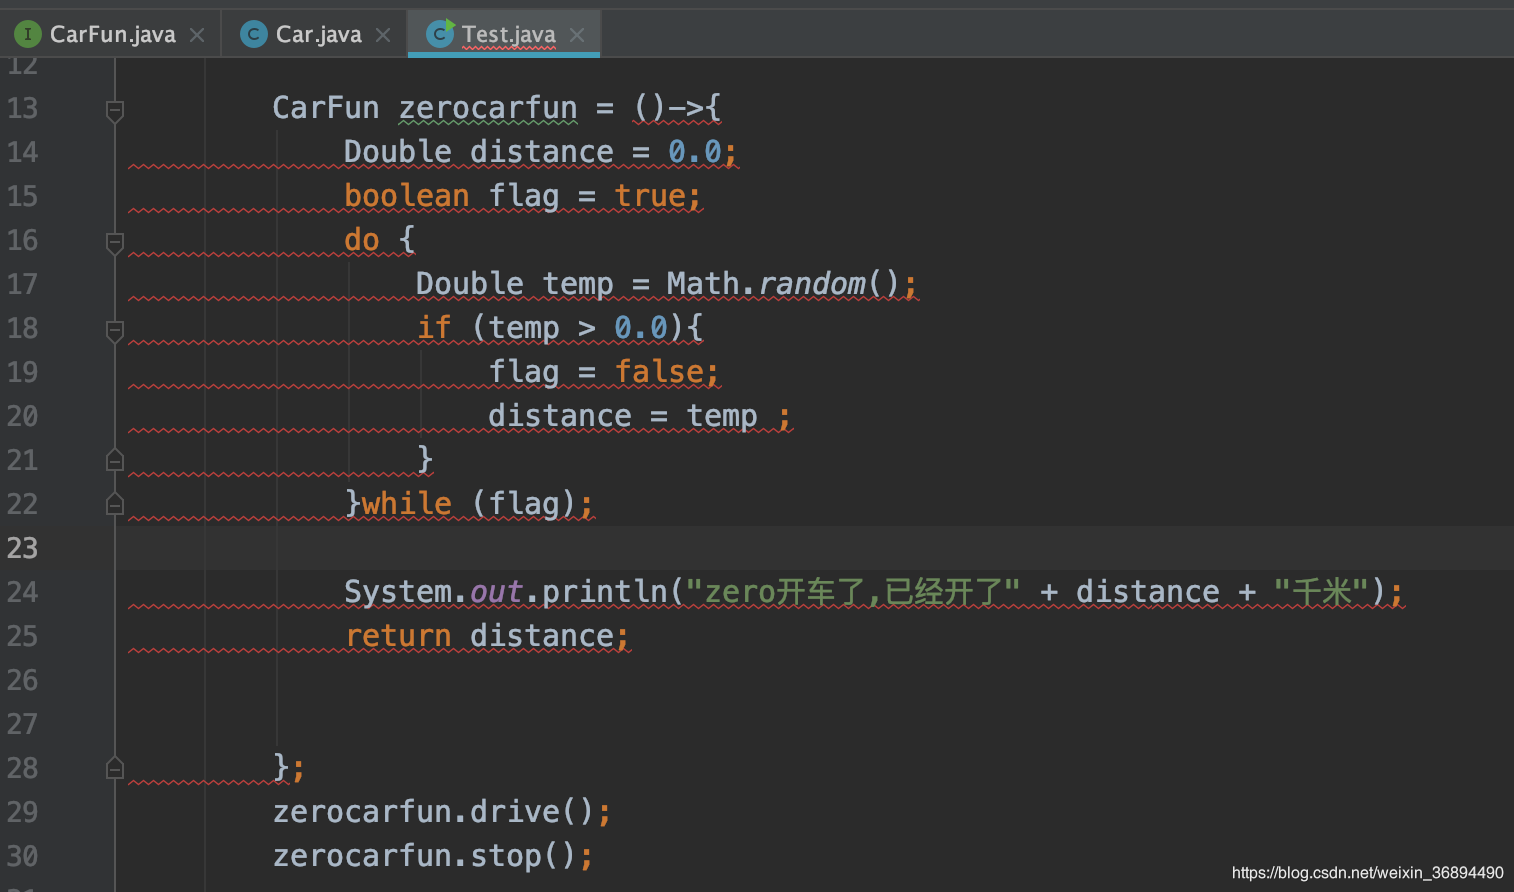Collapse the do block fold at line 16
This screenshot has height=892, width=1514.
tap(115, 242)
